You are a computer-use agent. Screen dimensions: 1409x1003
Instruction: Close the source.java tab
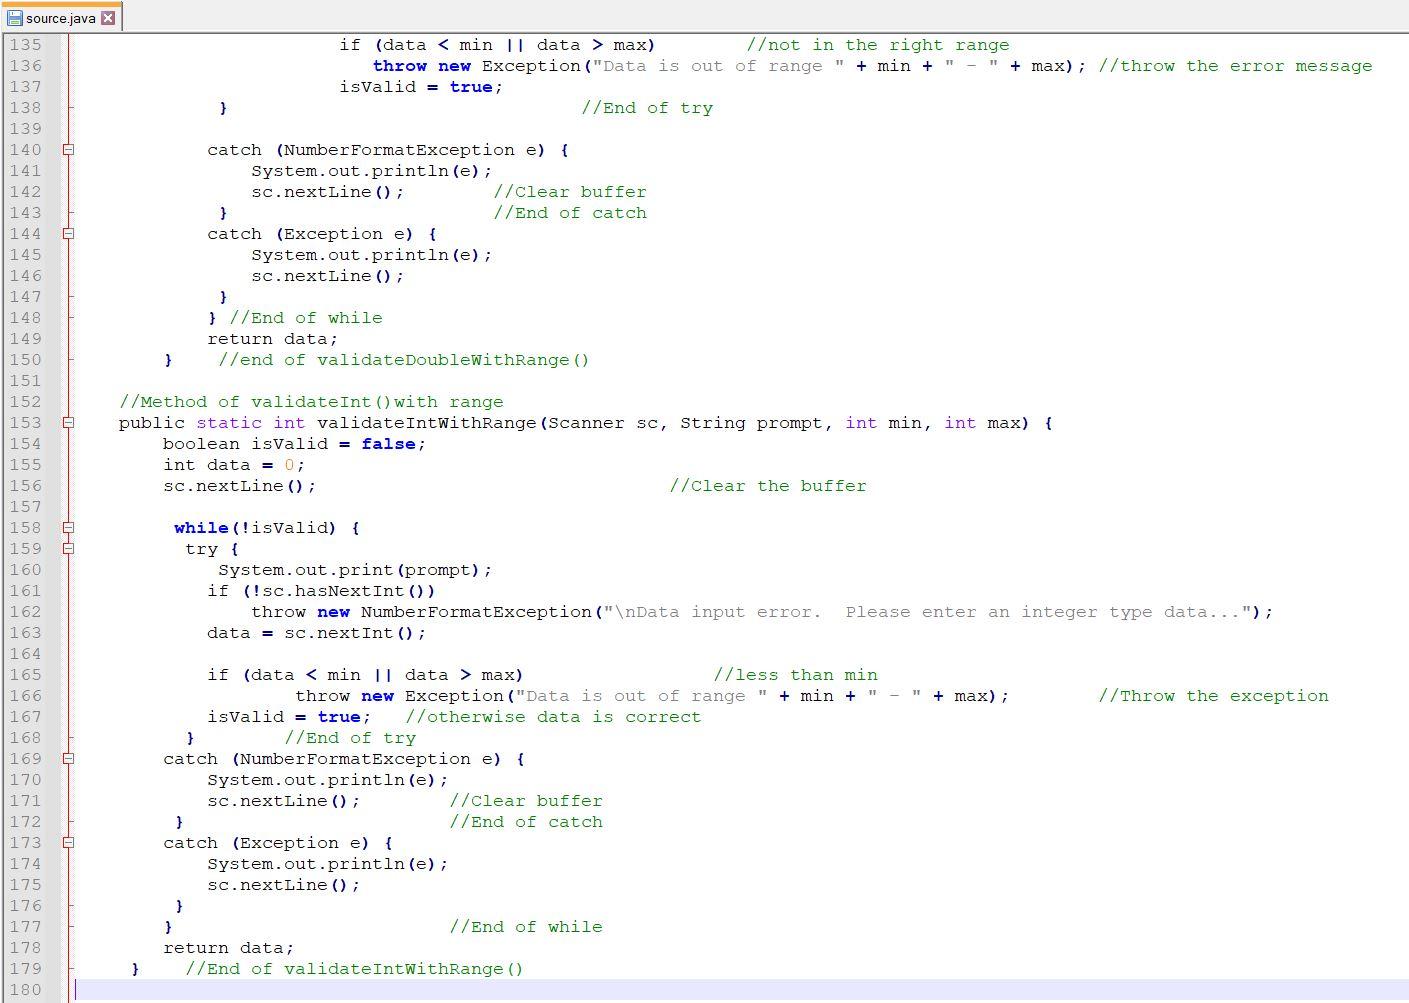tap(110, 17)
